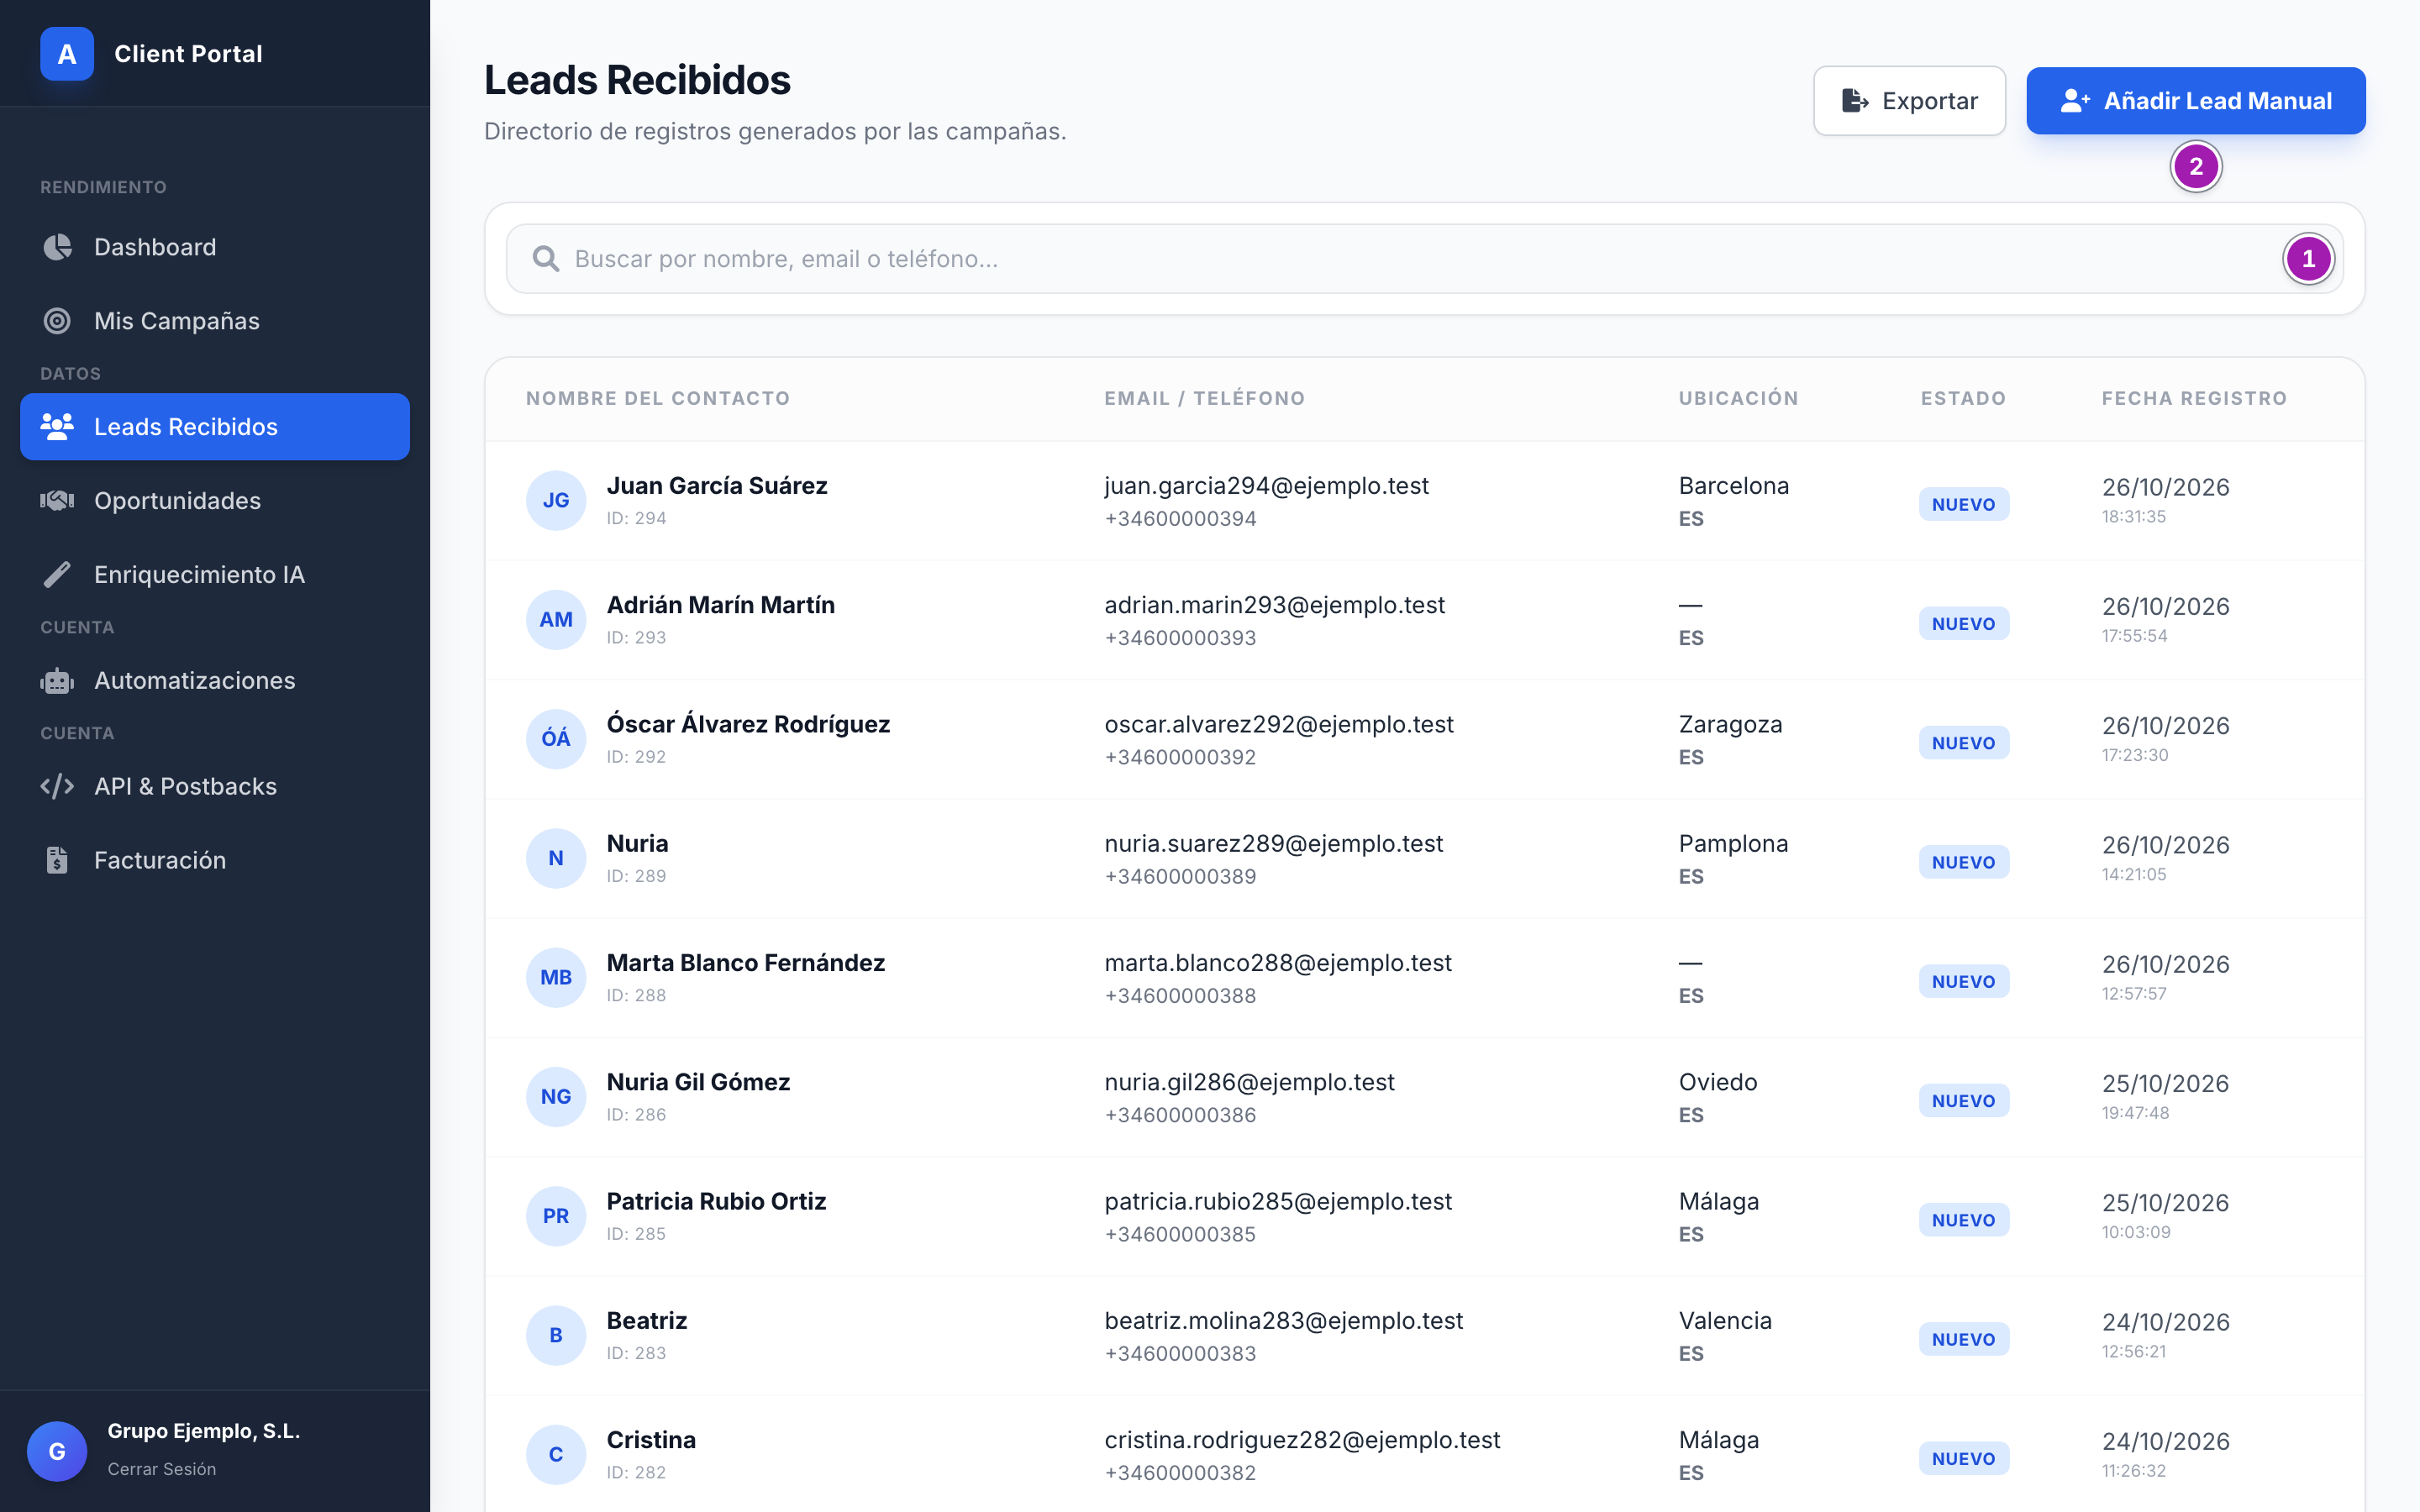2420x1512 pixels.
Task: Click the 18:31:35 registration time
Action: (x=2133, y=517)
